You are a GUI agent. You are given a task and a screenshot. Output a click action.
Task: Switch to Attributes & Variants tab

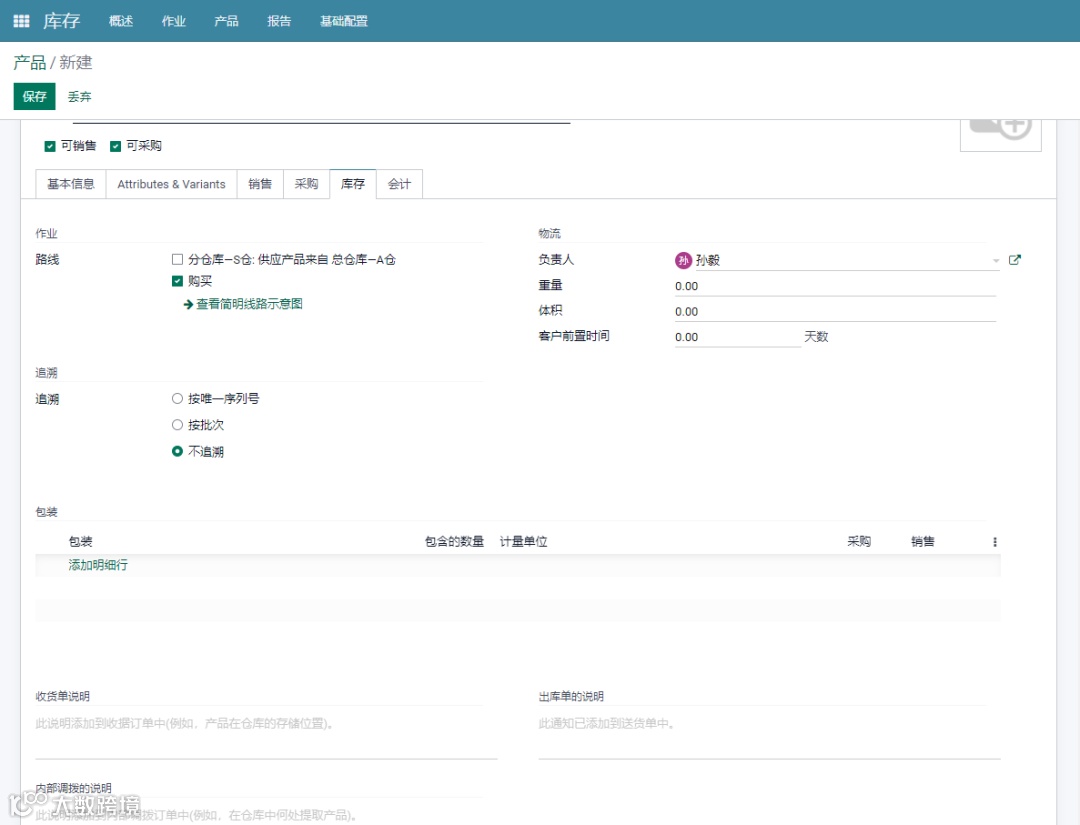pyautogui.click(x=172, y=184)
